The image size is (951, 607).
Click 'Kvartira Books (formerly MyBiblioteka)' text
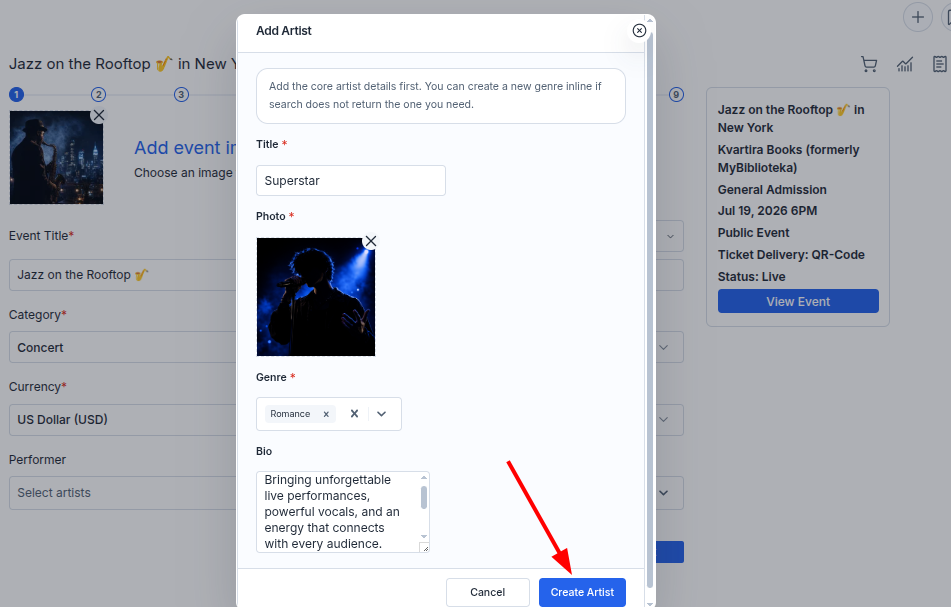click(788, 158)
